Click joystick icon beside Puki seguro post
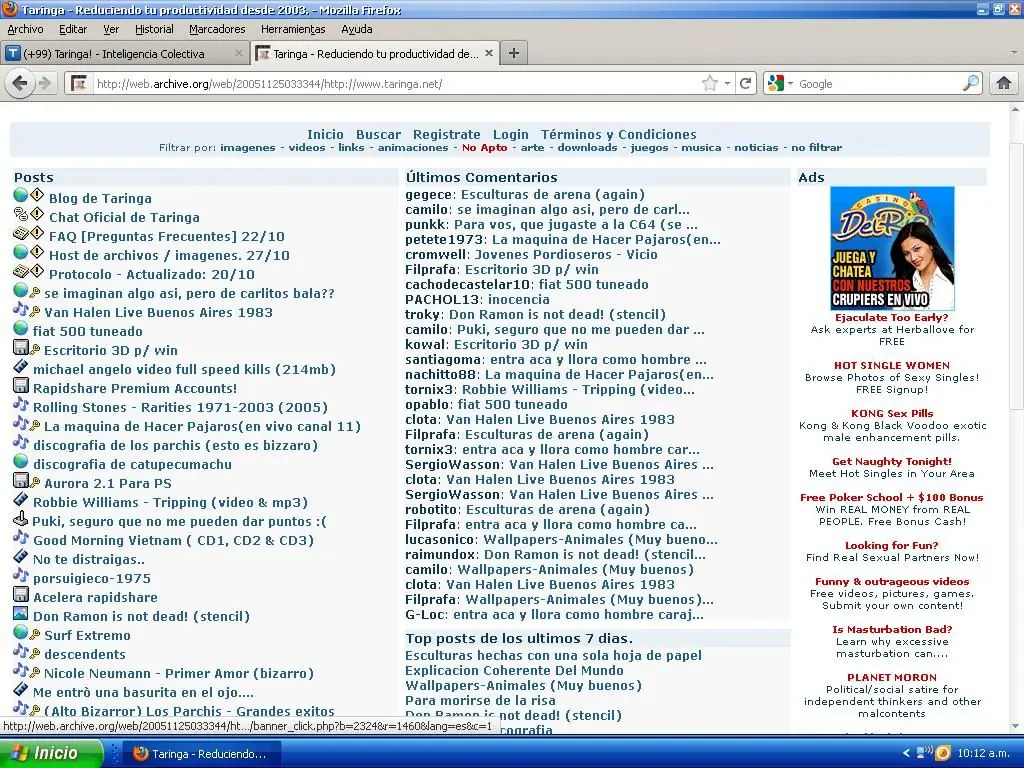Image resolution: width=1024 pixels, height=768 pixels. [x=21, y=518]
